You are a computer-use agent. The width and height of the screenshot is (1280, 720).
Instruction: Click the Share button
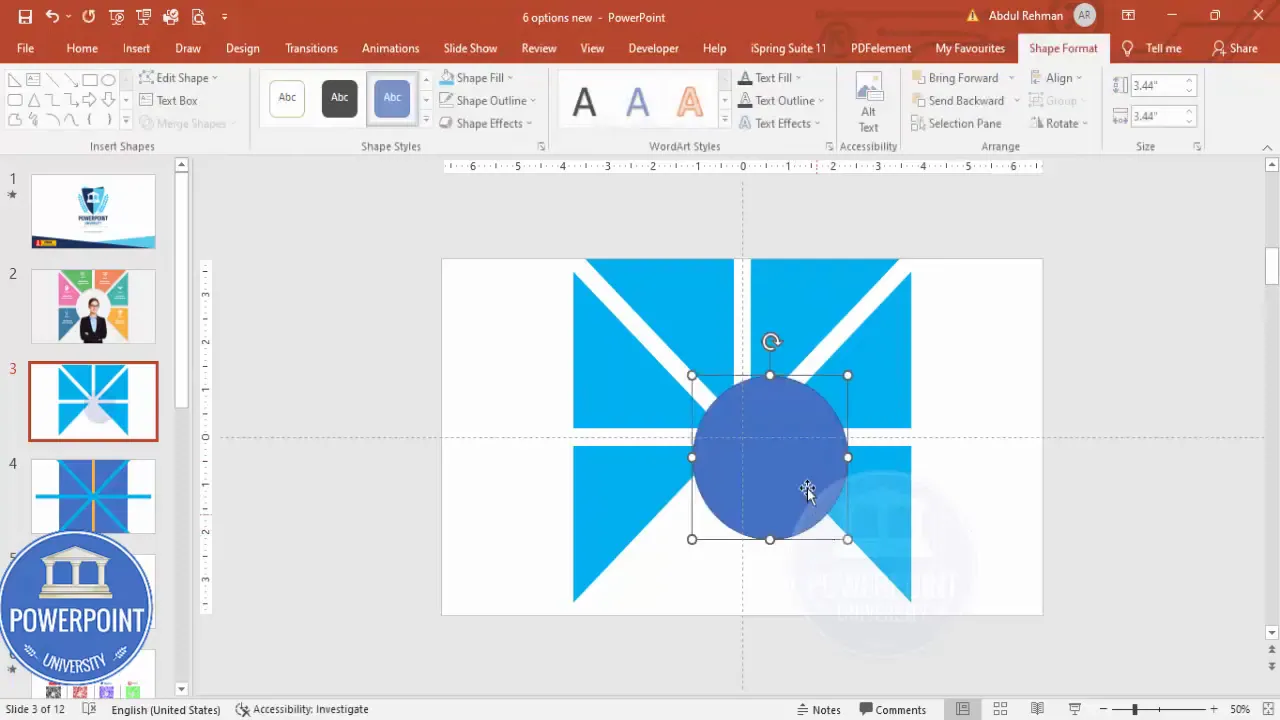click(1234, 48)
